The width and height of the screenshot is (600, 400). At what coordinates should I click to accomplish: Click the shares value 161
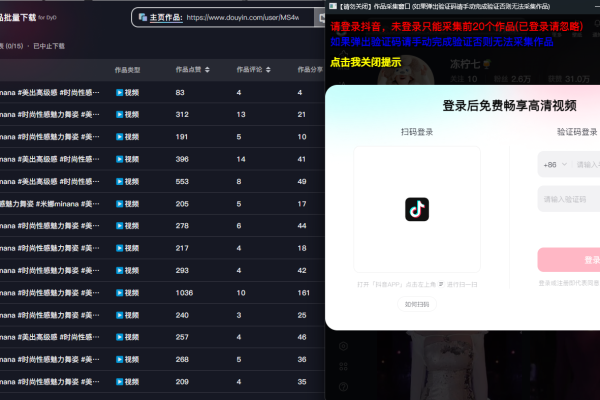click(x=303, y=293)
